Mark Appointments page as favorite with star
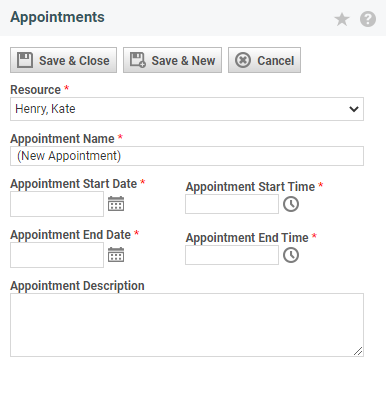The height and width of the screenshot is (416, 386). pos(342,19)
